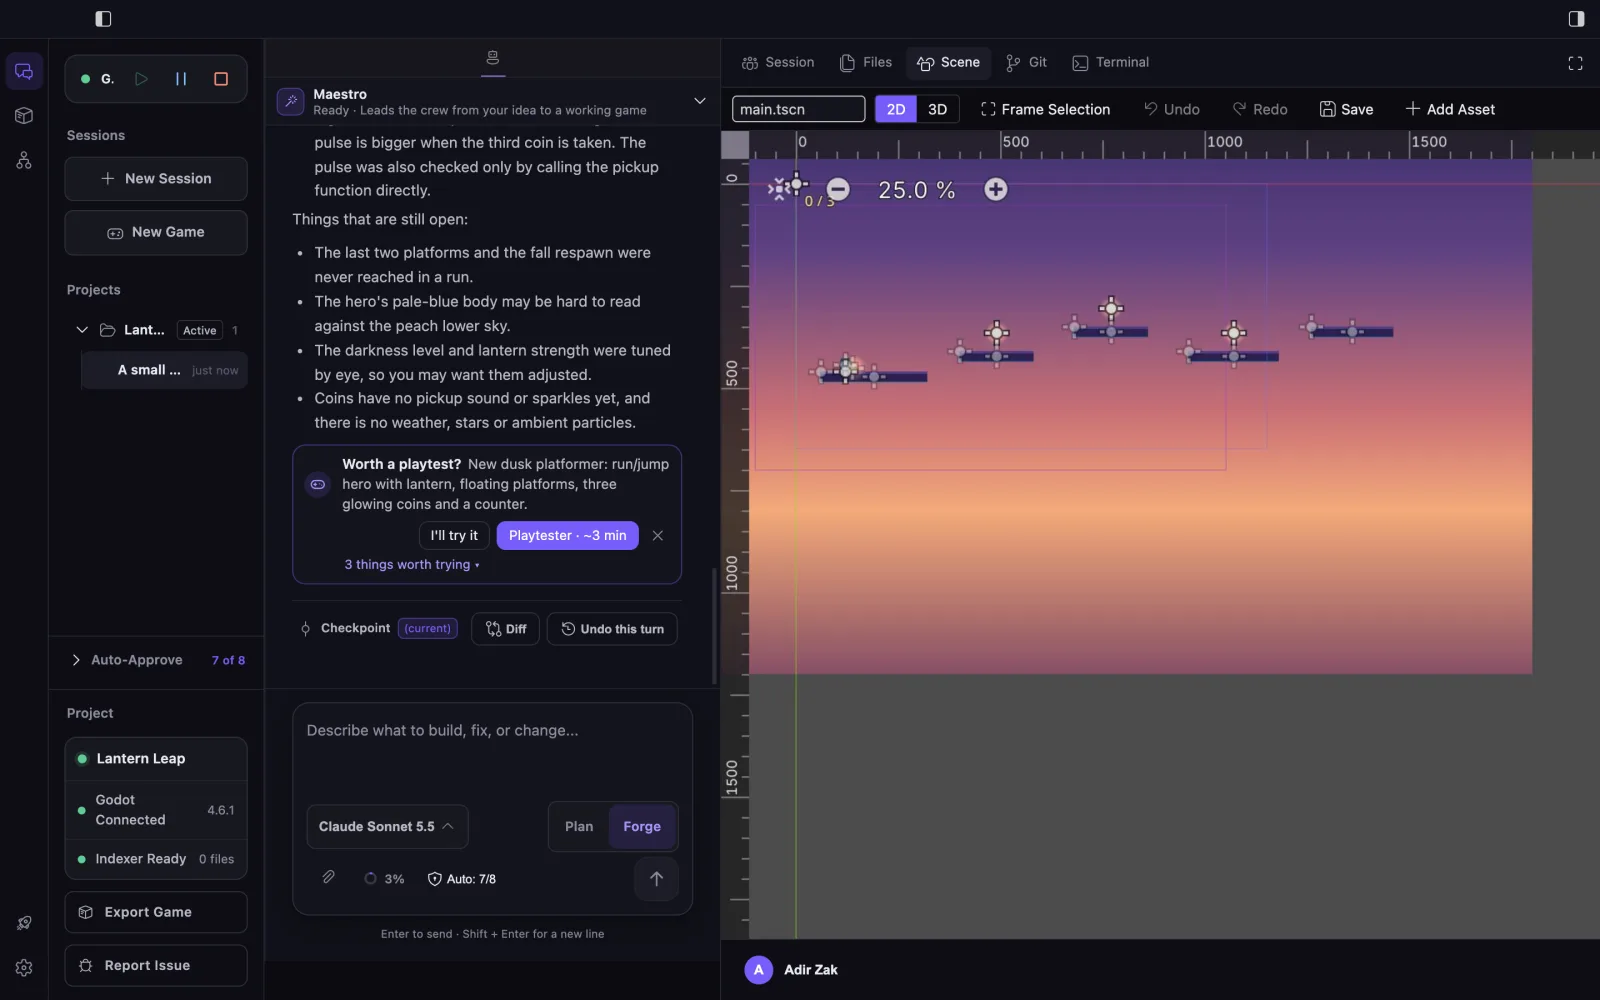Click the Godot Connected status row
The width and height of the screenshot is (1600, 1000).
[156, 810]
